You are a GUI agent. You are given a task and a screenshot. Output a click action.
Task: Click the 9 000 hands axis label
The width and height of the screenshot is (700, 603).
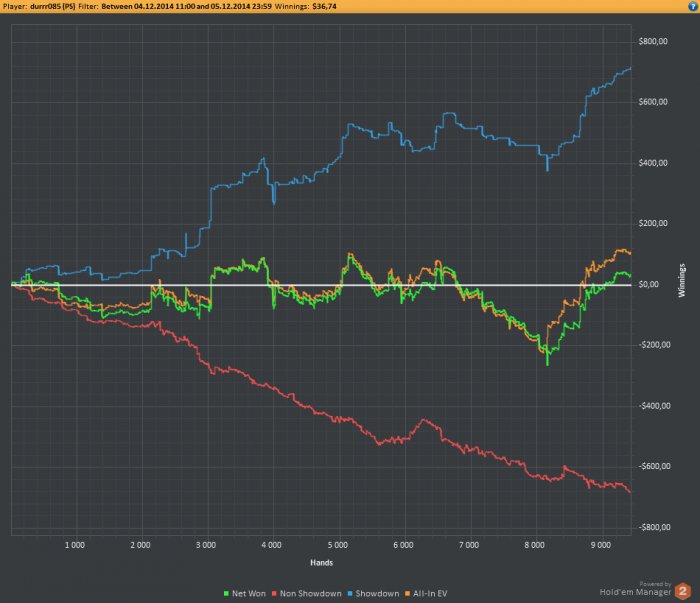pos(600,545)
